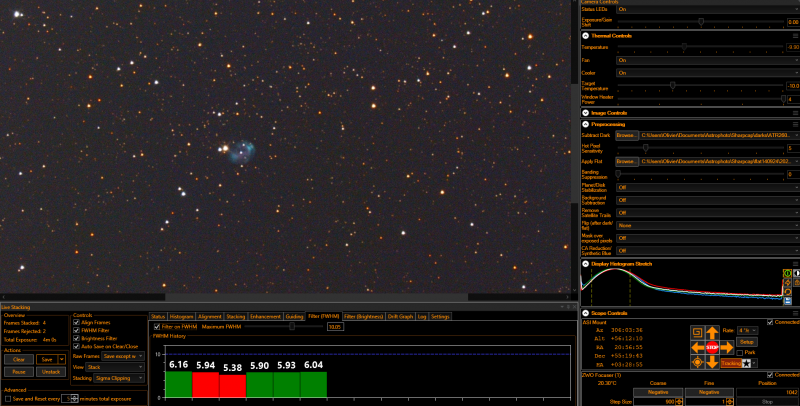800x406 pixels.
Task: Start the spiral search pattern icon
Action: click(x=697, y=333)
